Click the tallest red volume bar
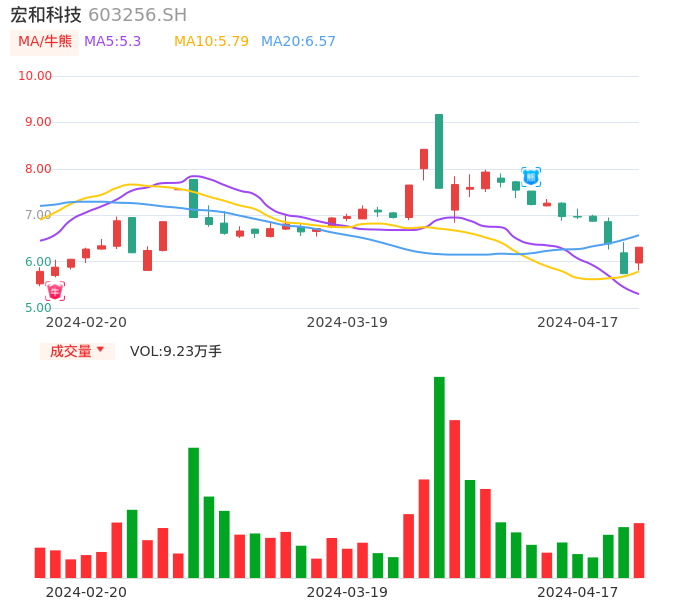The width and height of the screenshot is (686, 606). [x=455, y=499]
